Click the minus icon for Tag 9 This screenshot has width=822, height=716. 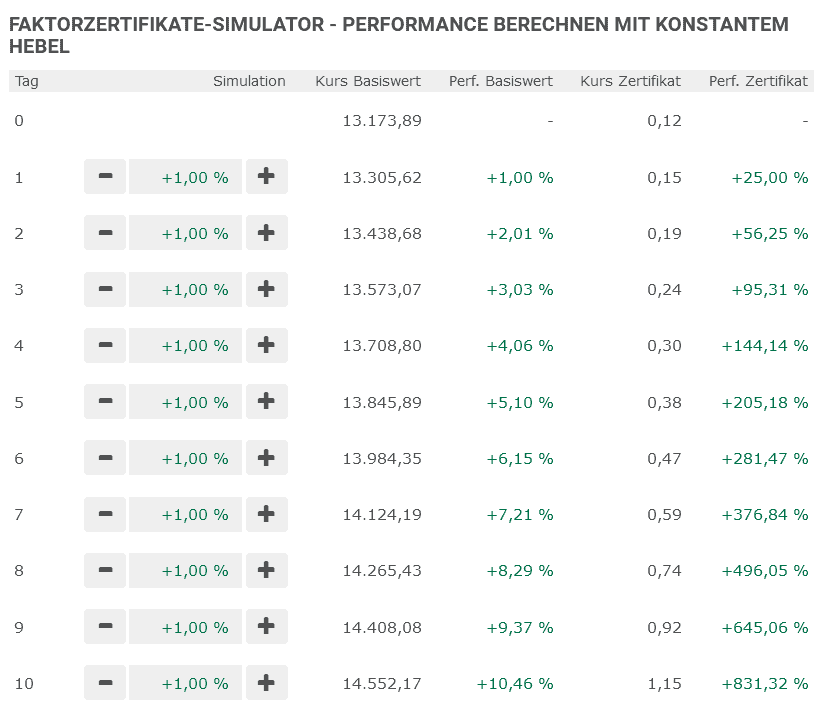point(104,627)
